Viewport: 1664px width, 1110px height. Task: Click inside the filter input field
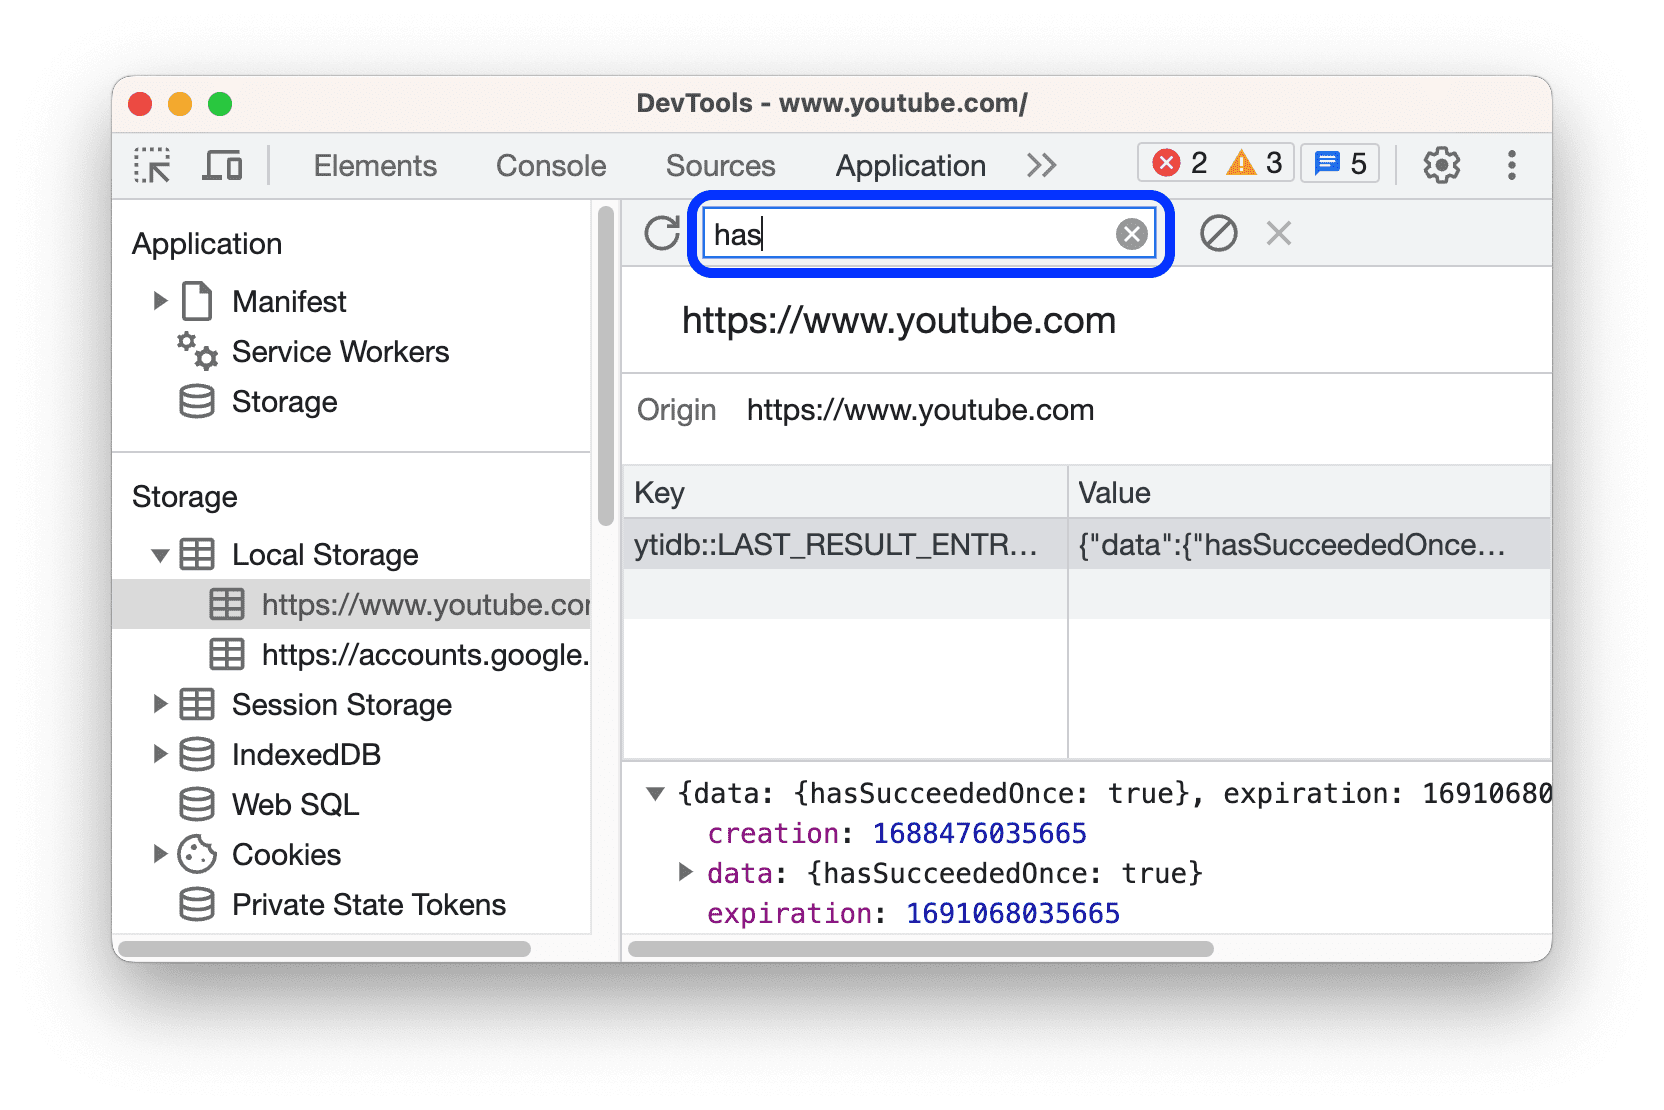900,233
